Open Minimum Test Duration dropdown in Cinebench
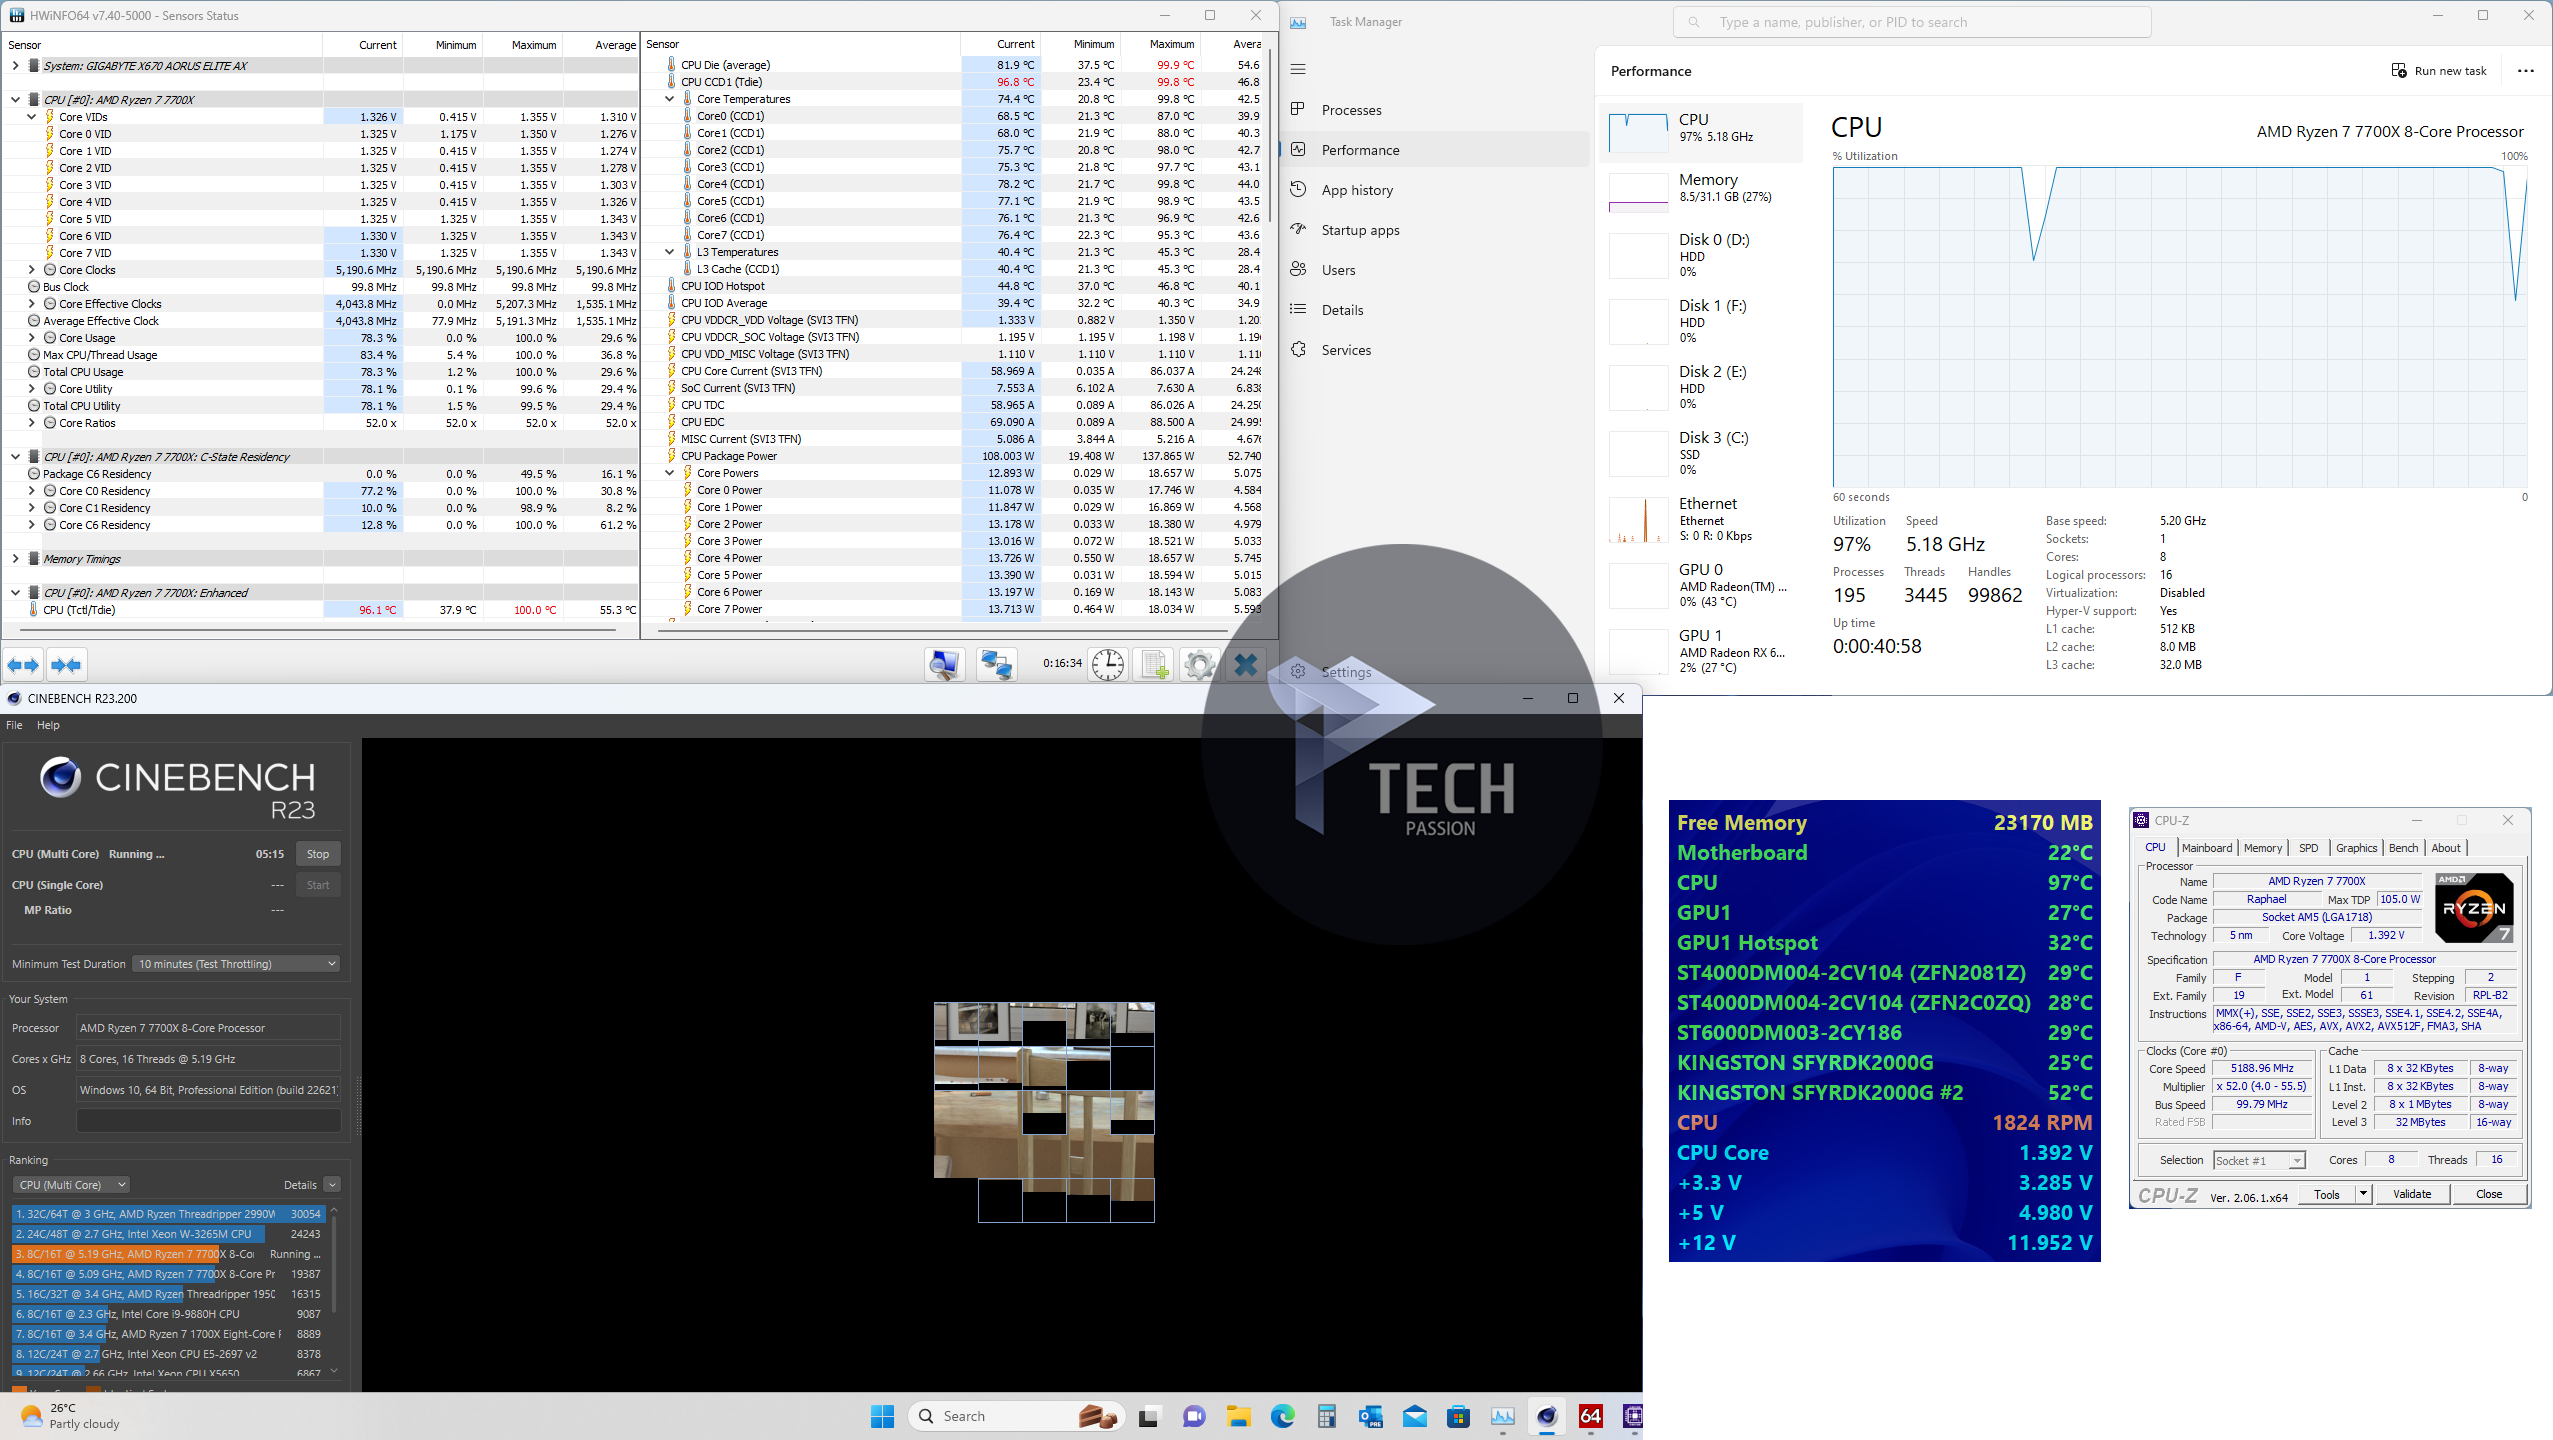 point(236,964)
